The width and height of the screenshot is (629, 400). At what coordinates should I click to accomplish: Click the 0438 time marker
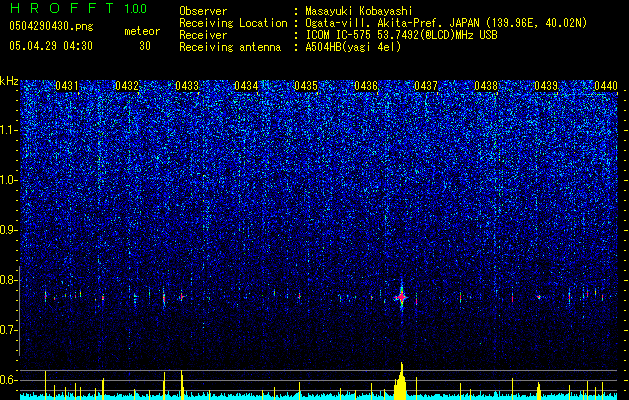click(x=486, y=86)
